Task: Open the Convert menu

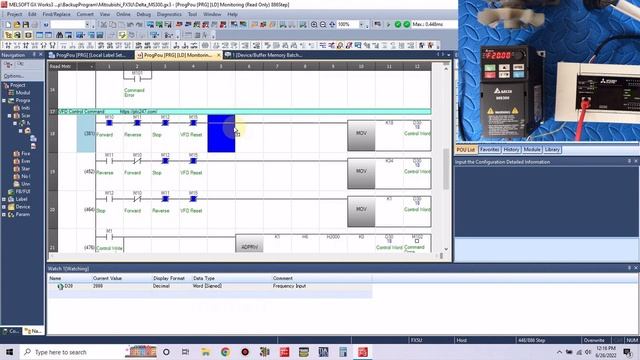Action: pyautogui.click(x=85, y=14)
